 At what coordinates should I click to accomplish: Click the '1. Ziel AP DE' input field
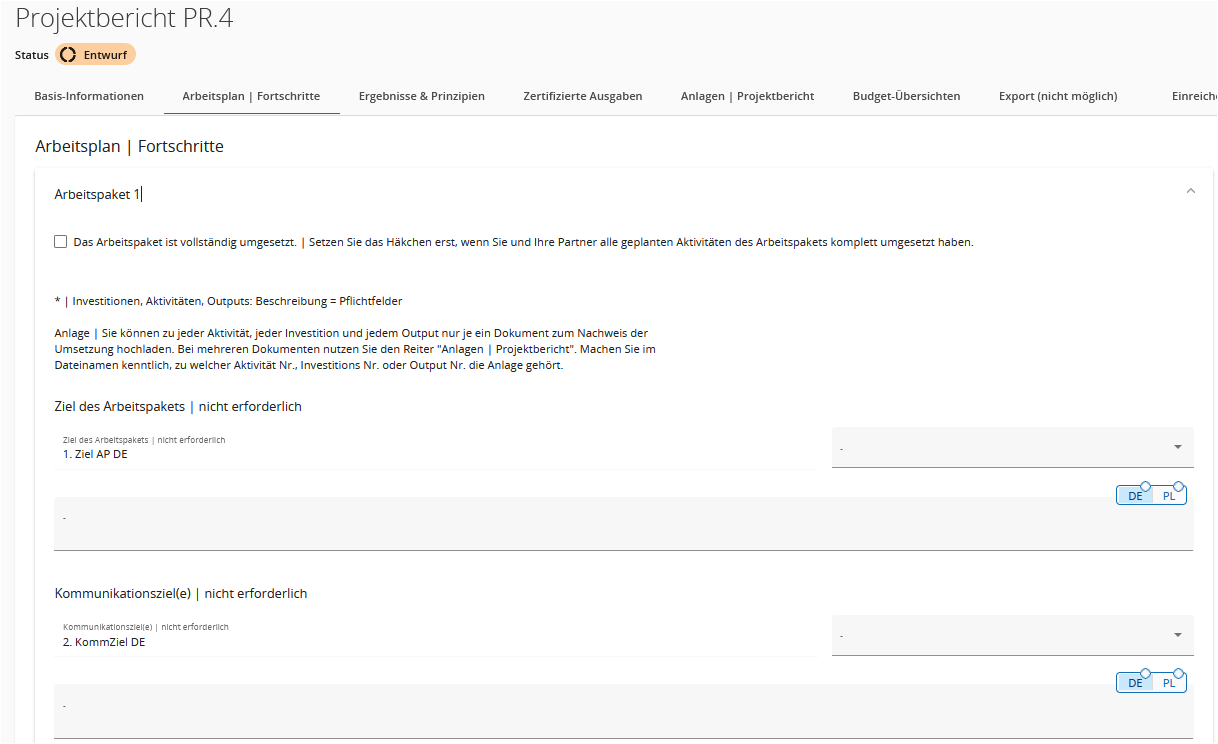(435, 454)
